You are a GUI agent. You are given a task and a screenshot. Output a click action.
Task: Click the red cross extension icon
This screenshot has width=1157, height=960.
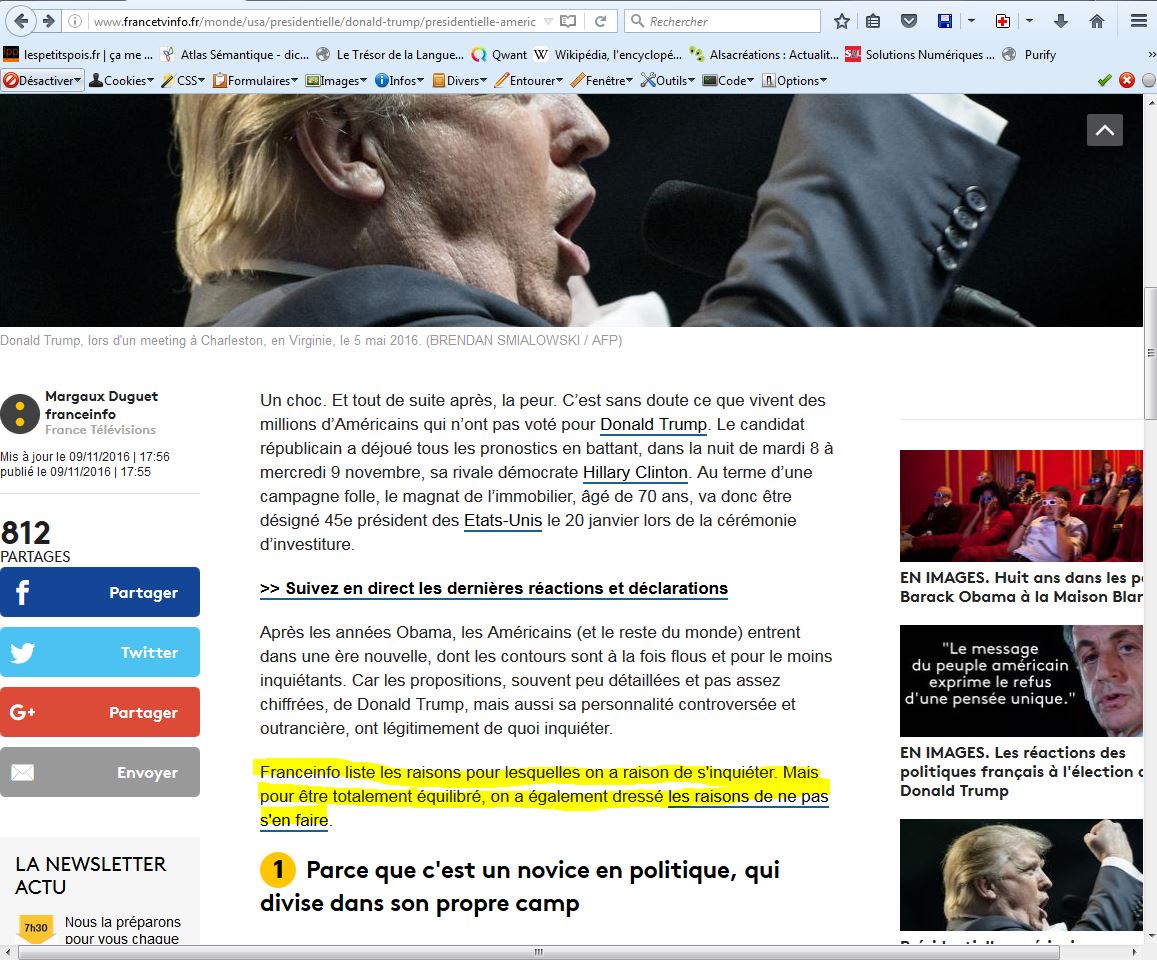click(1003, 21)
